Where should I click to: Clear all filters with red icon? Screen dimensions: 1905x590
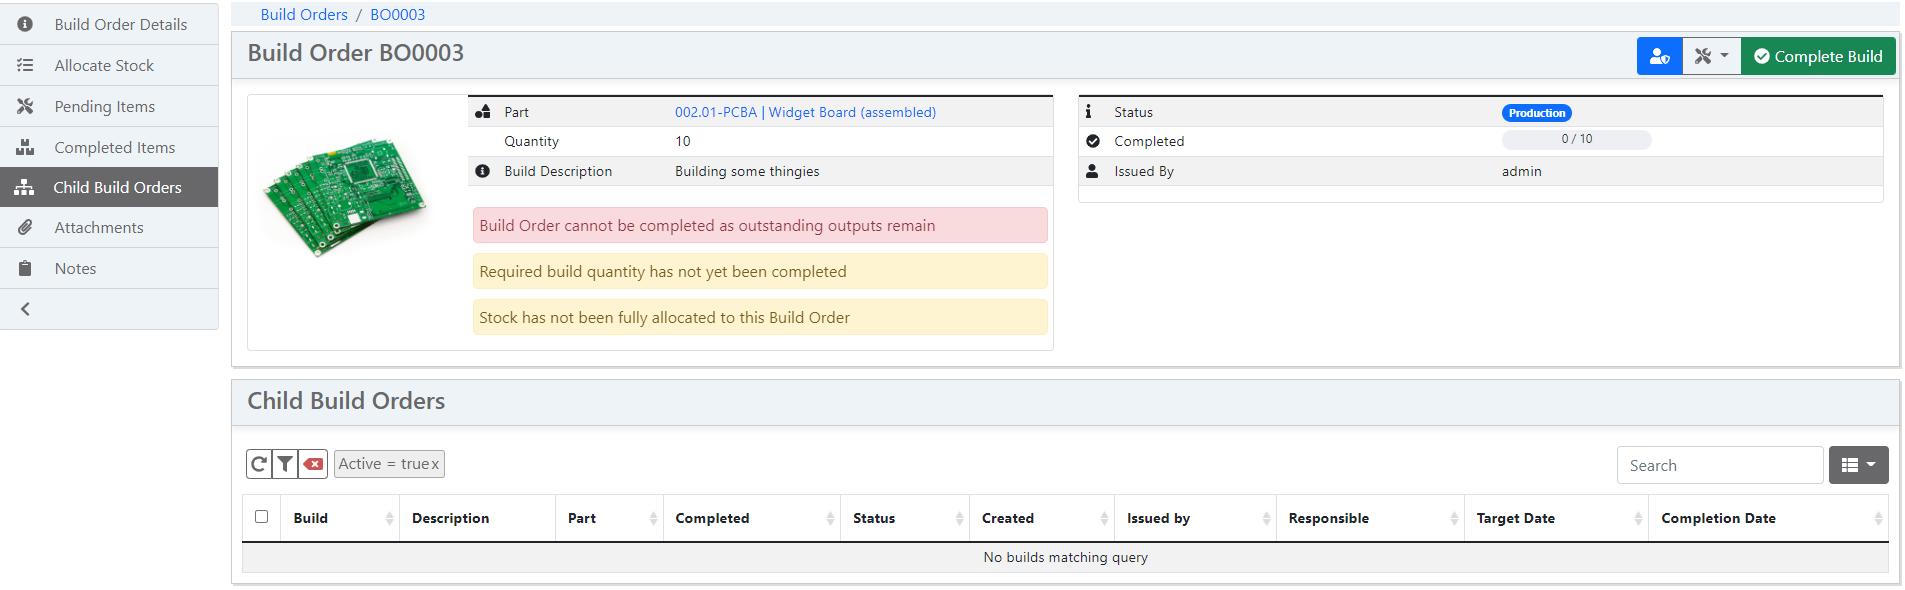[x=314, y=464]
